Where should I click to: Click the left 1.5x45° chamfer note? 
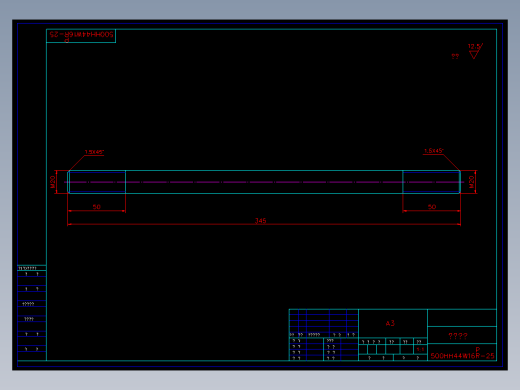tap(94, 152)
